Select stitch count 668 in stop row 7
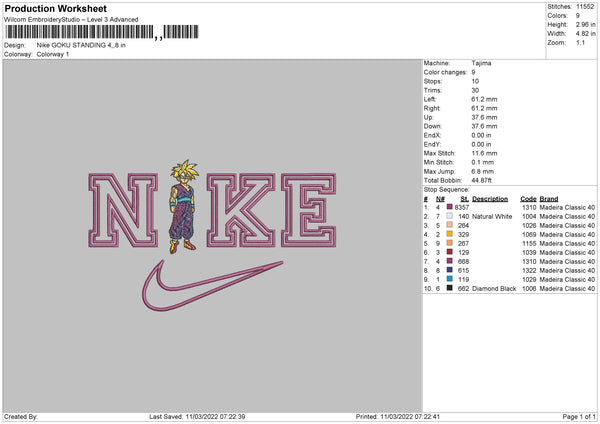Image resolution: width=600 pixels, height=424 pixels. tap(463, 261)
